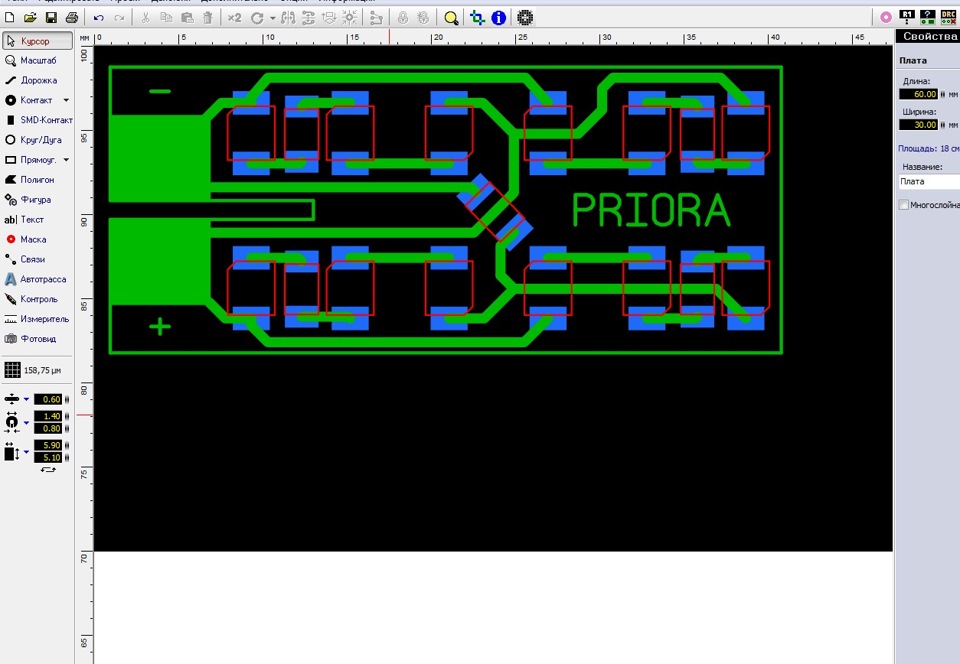960x664 pixels.
Task: Toggle the R1 component panel icon
Action: (907, 17)
